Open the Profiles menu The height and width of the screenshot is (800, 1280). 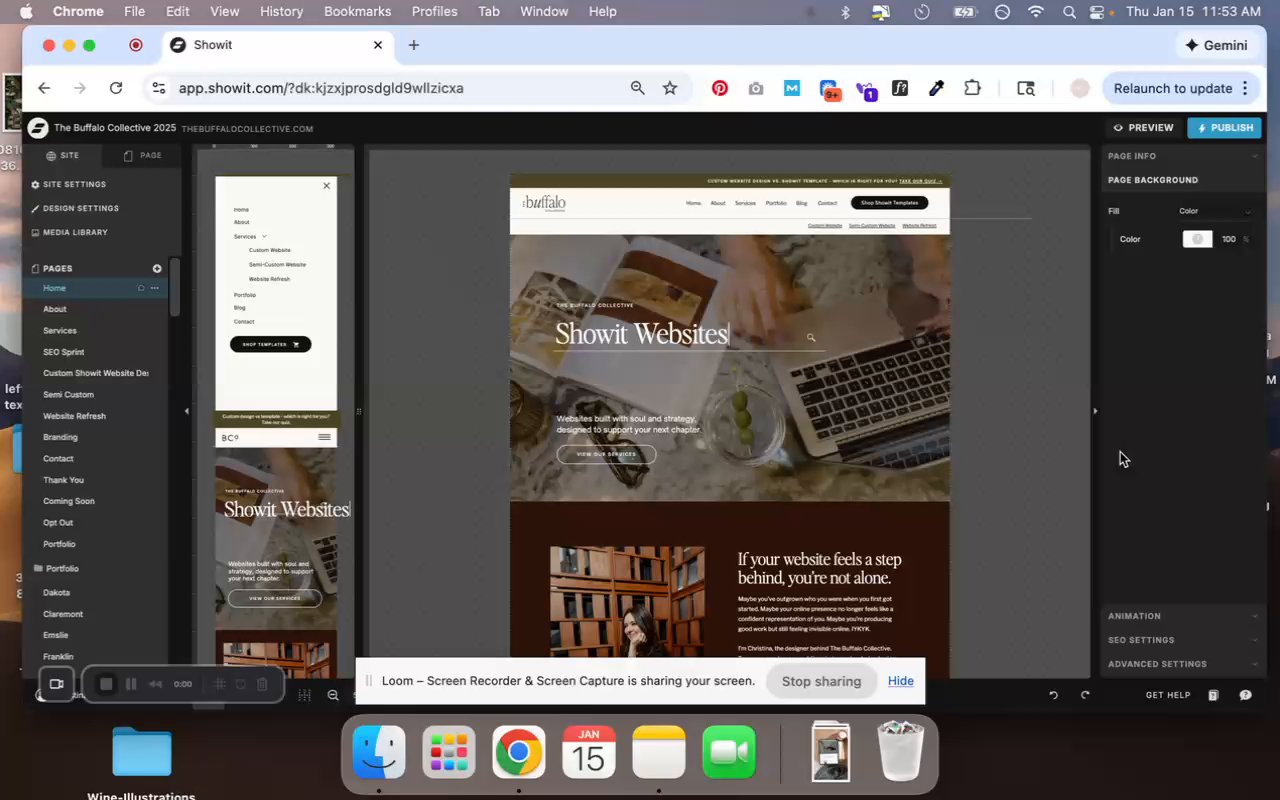coord(434,11)
